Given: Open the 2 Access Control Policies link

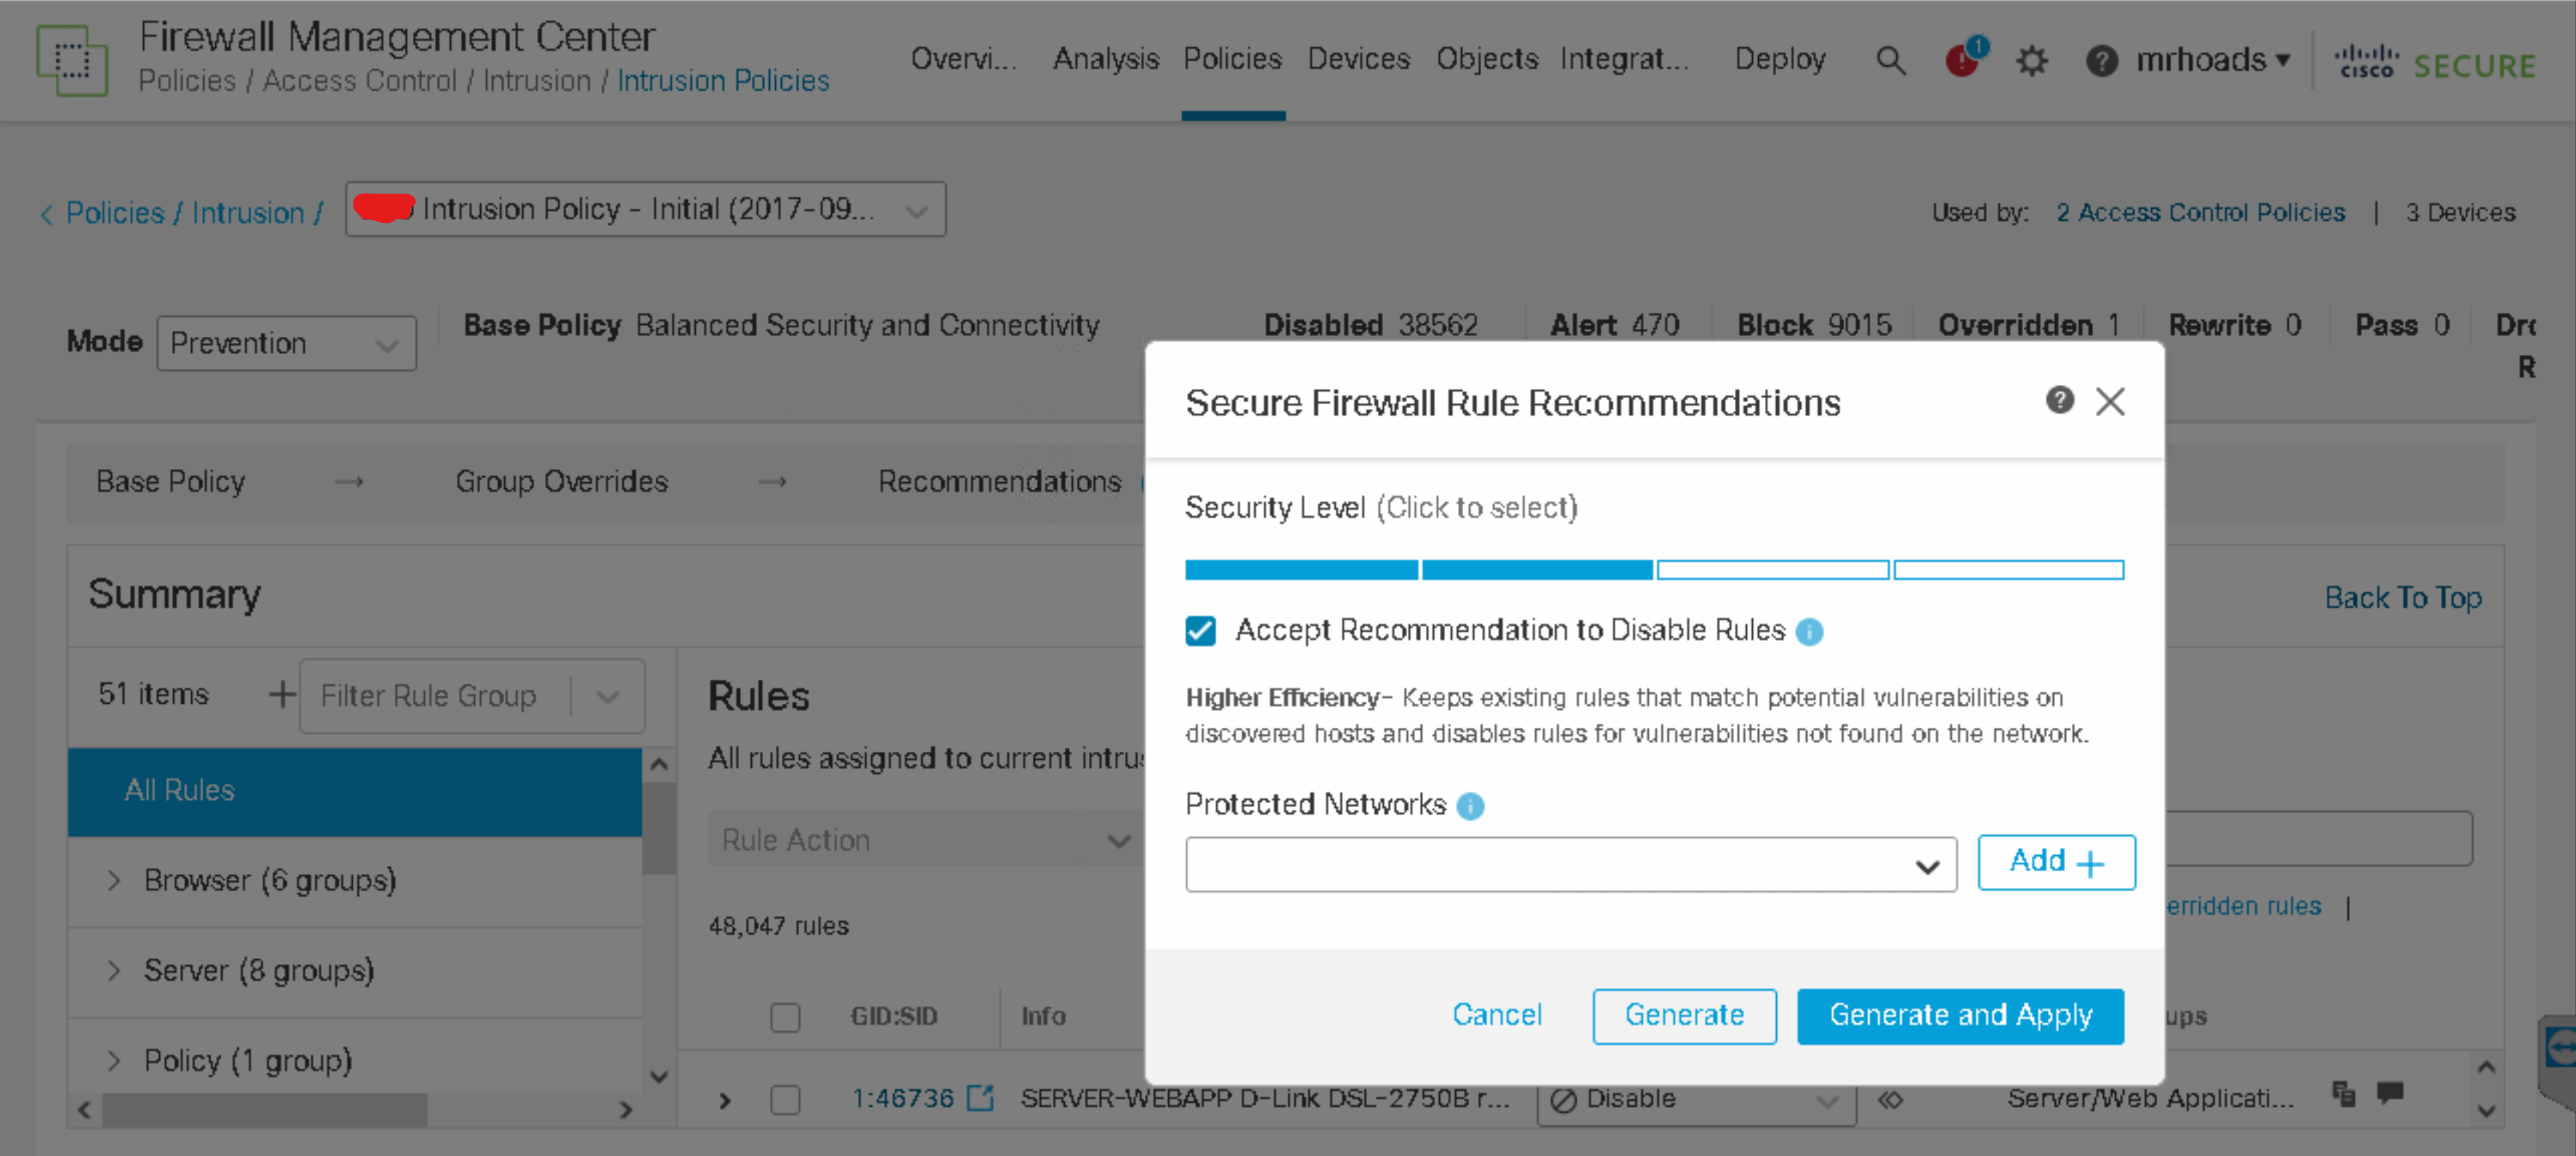Looking at the screenshot, I should (2199, 213).
